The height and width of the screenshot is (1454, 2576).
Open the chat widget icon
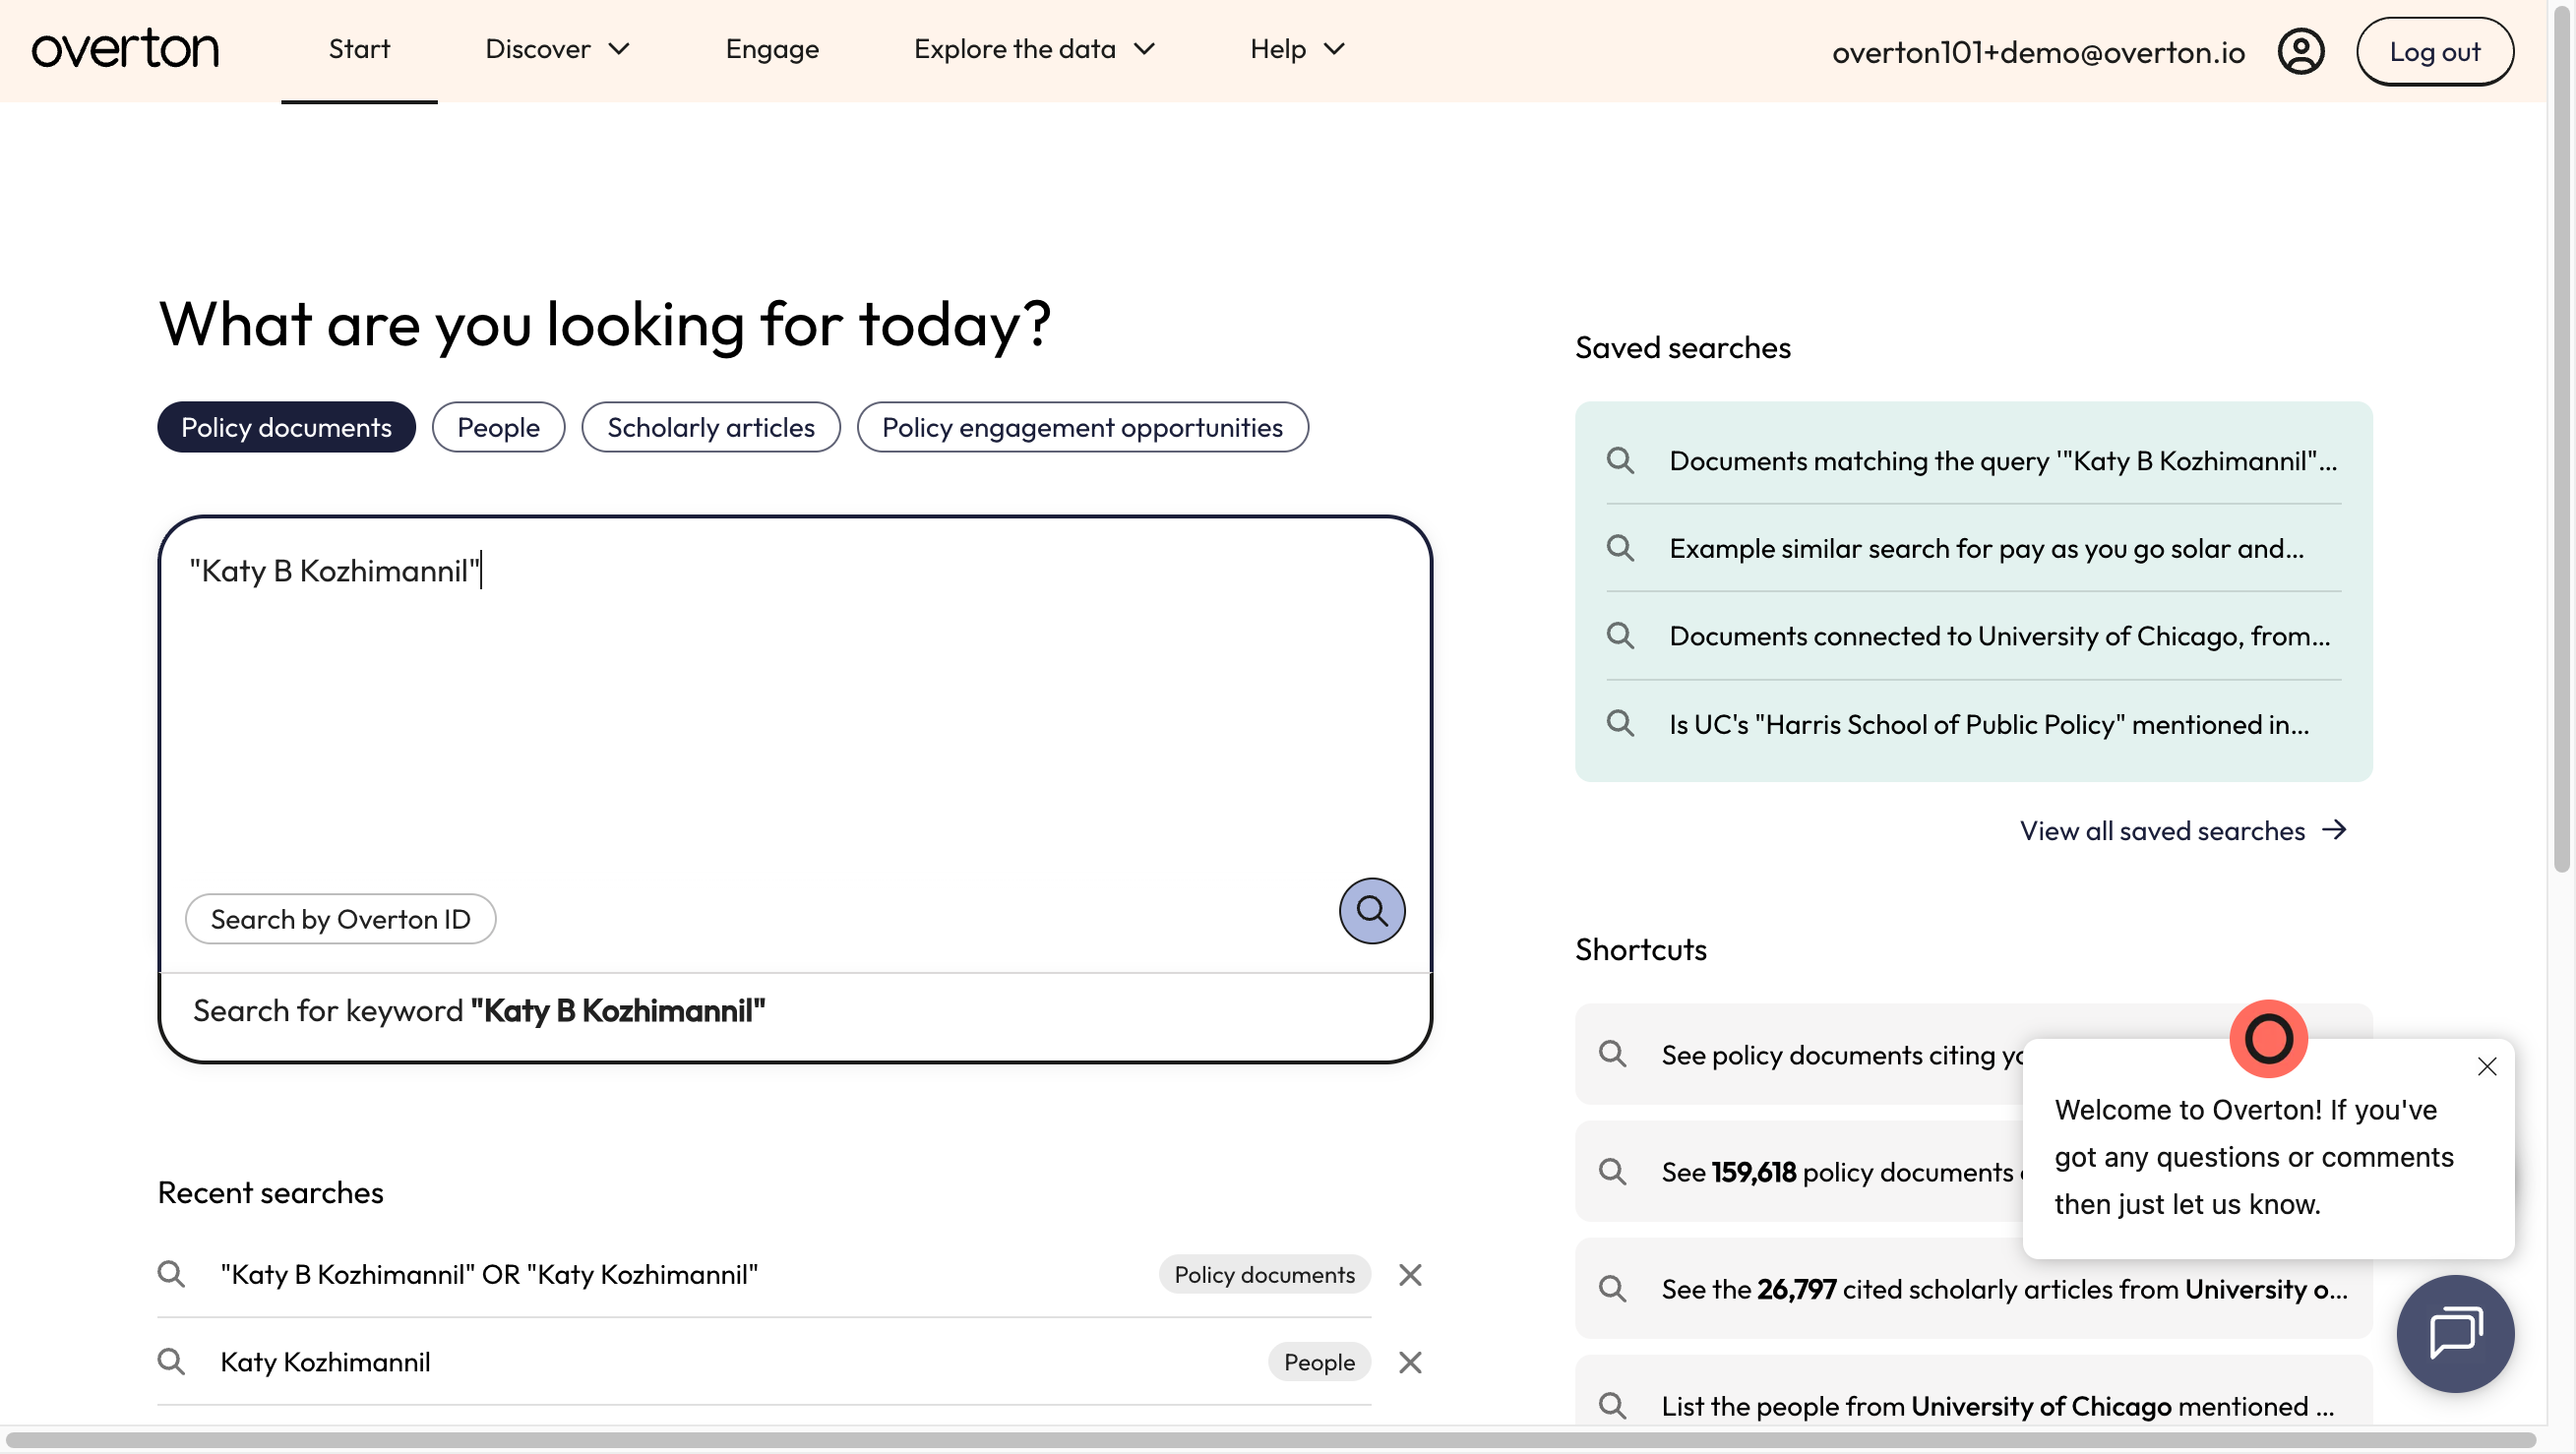click(x=2454, y=1332)
